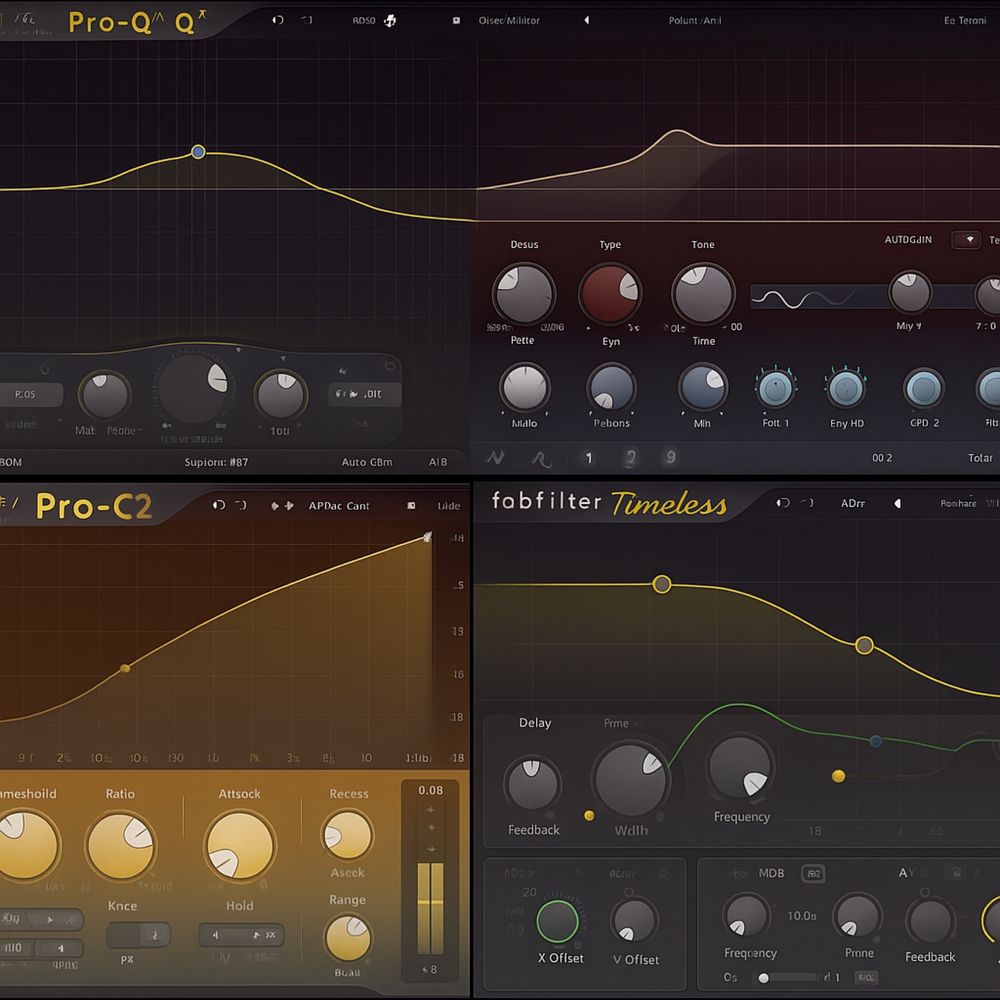1000x1000 pixels.
Task: Click the redo icon in the Pro-C2 header
Action: [240, 505]
